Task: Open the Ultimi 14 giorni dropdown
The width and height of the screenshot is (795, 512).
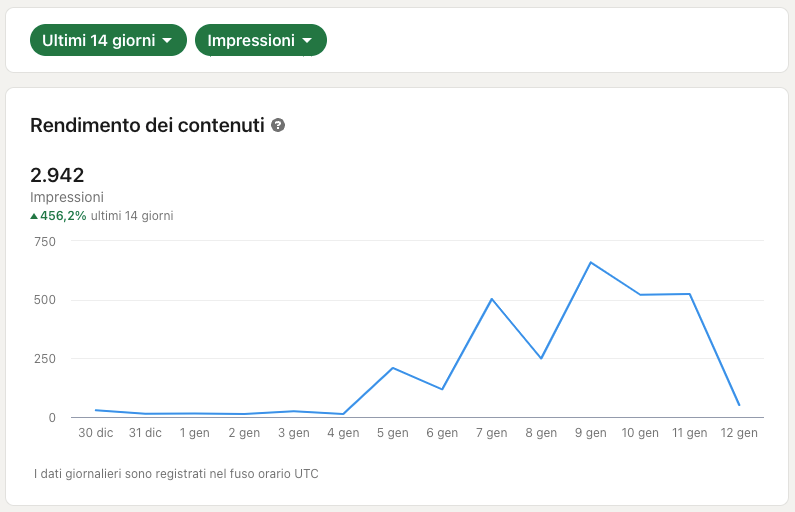Action: tap(108, 41)
